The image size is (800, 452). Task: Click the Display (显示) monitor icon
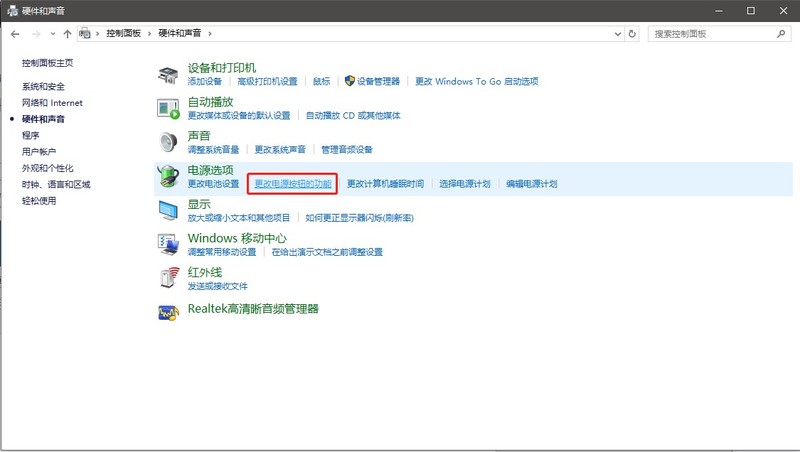[x=168, y=210]
